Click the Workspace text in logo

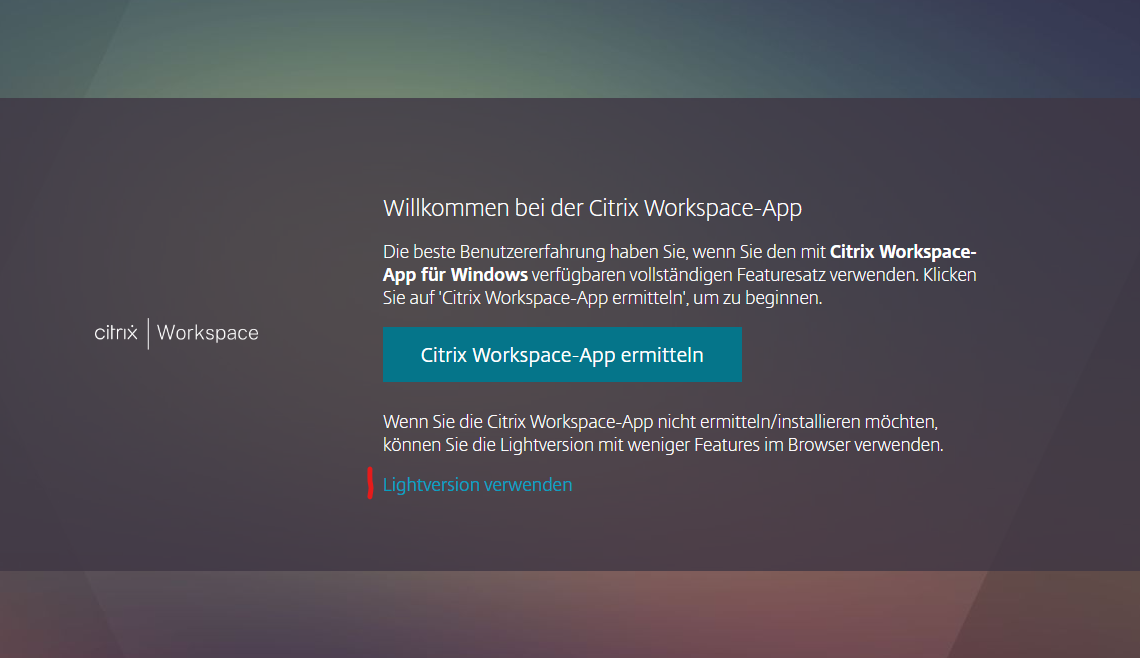(207, 333)
